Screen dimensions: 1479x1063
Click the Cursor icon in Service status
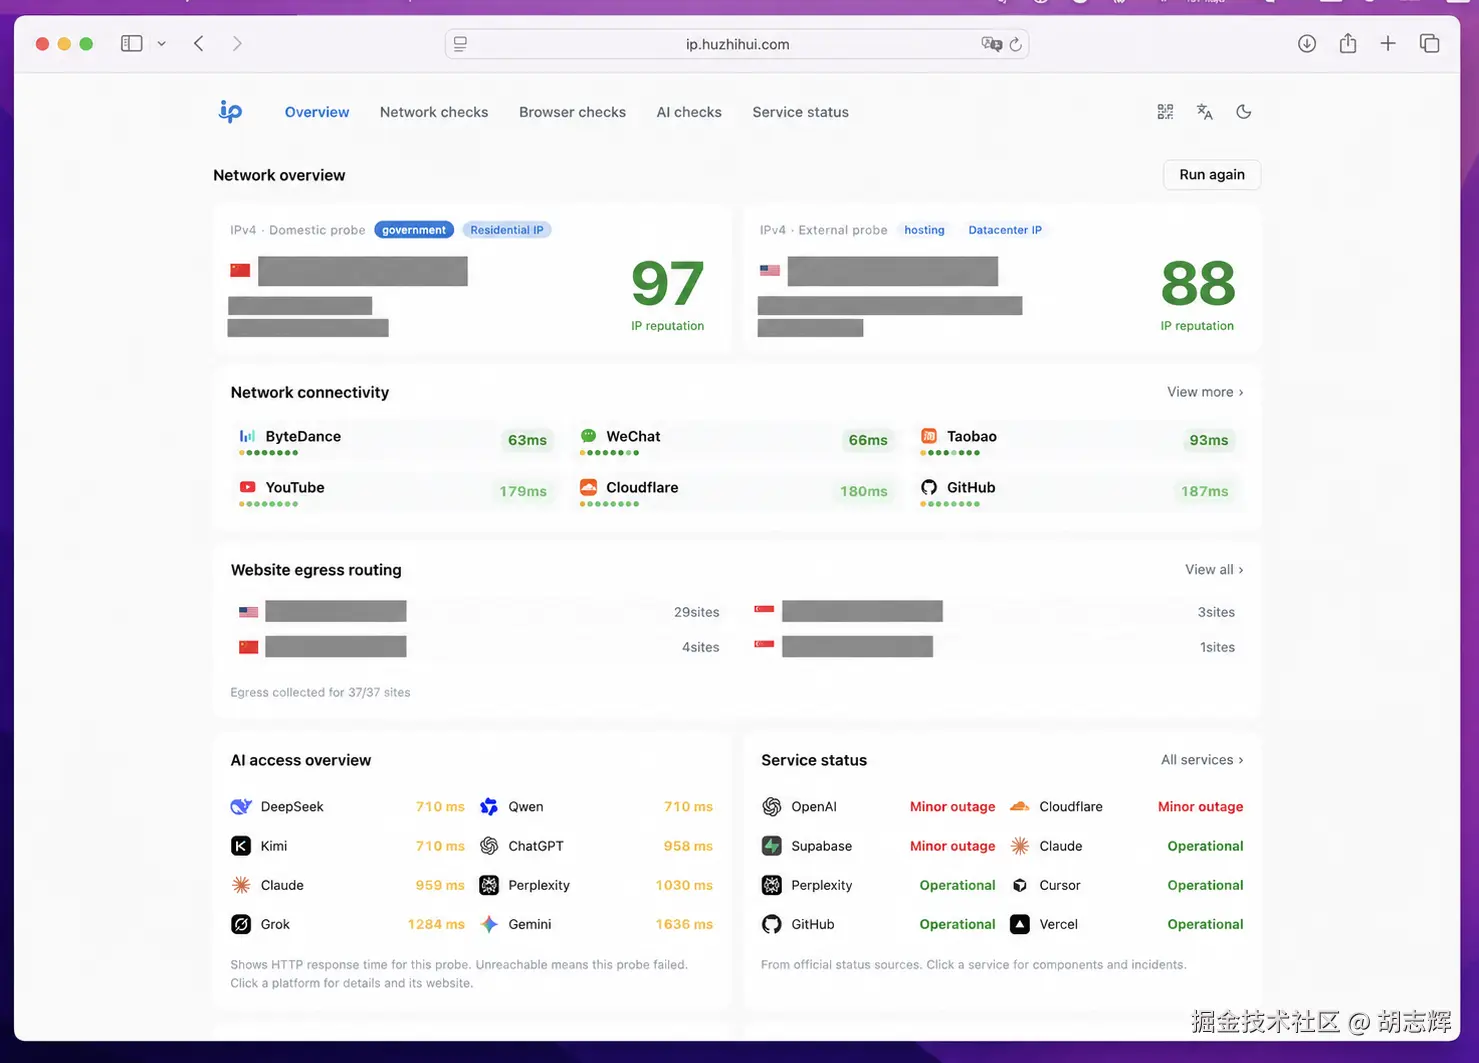(1020, 885)
